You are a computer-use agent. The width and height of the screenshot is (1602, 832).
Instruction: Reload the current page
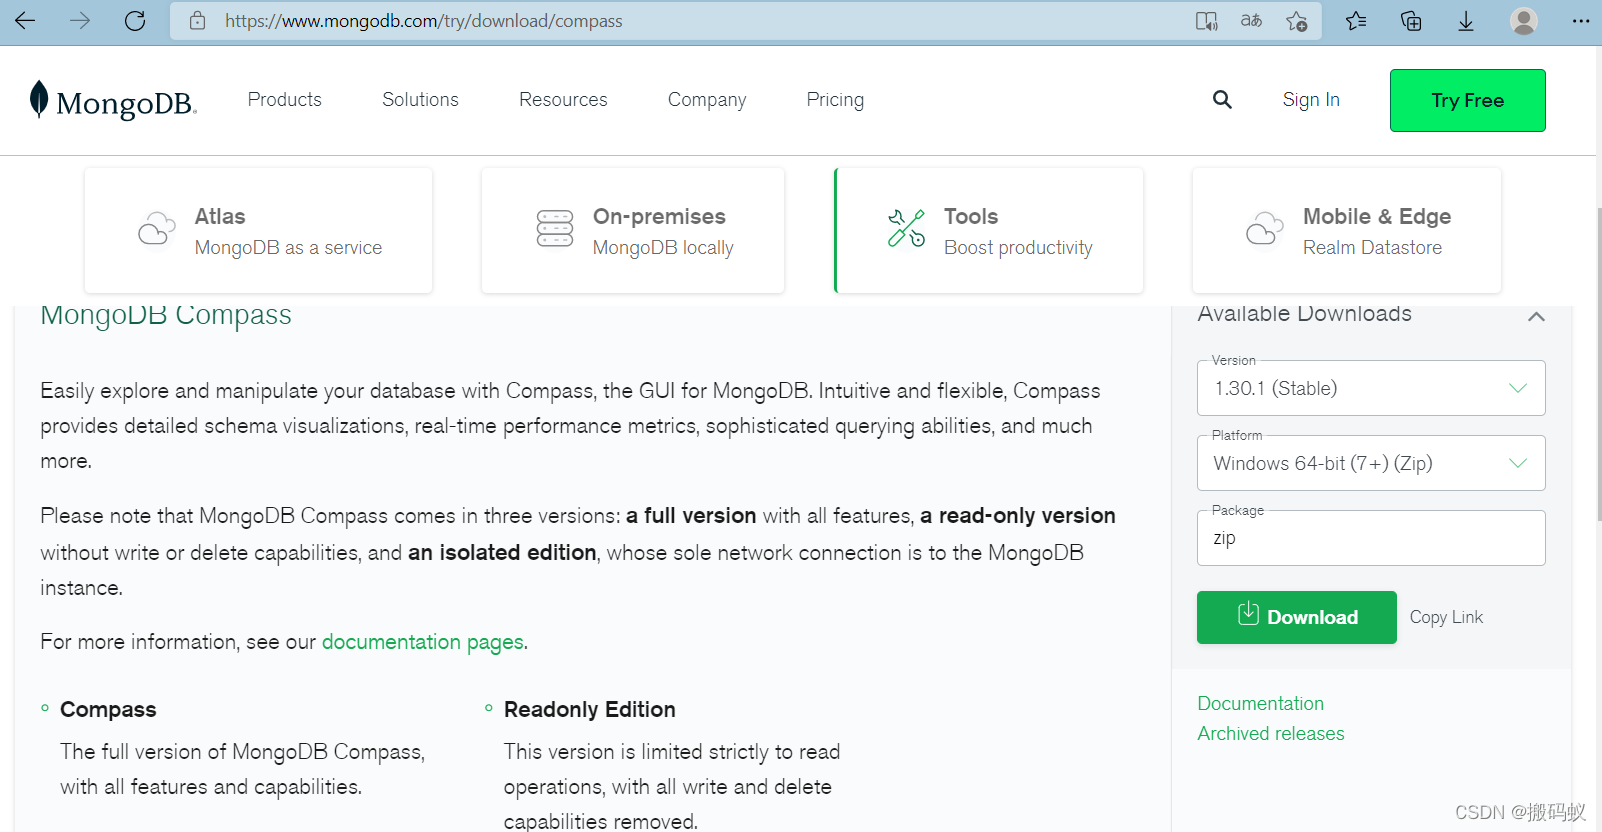point(135,21)
